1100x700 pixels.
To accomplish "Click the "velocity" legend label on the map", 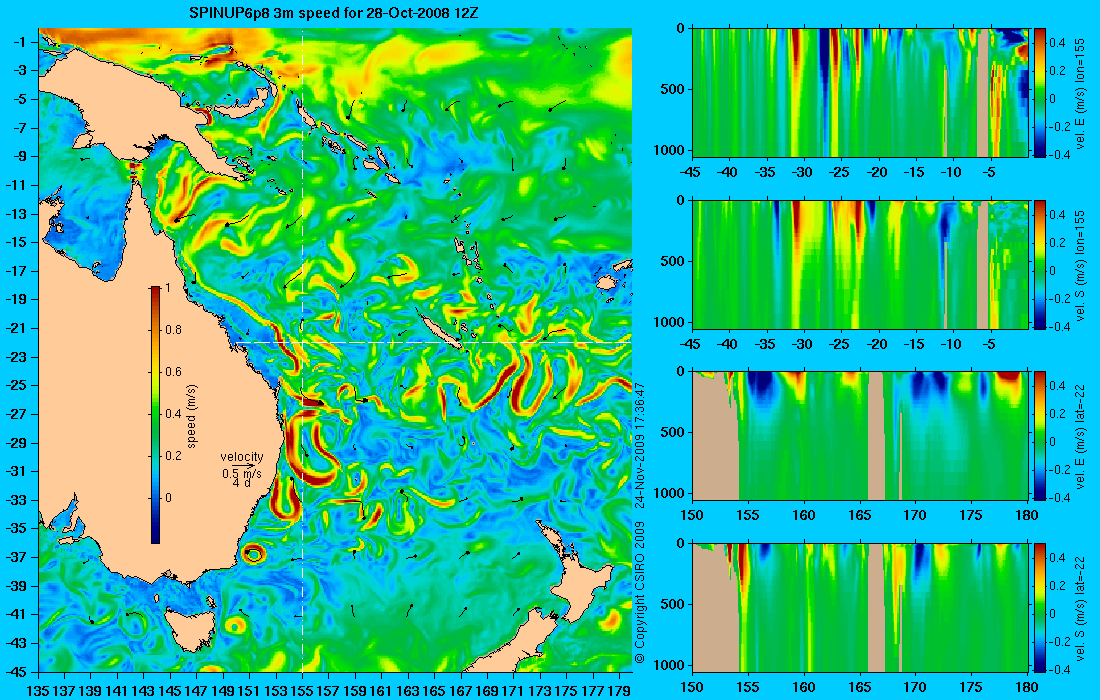I will click(241, 457).
